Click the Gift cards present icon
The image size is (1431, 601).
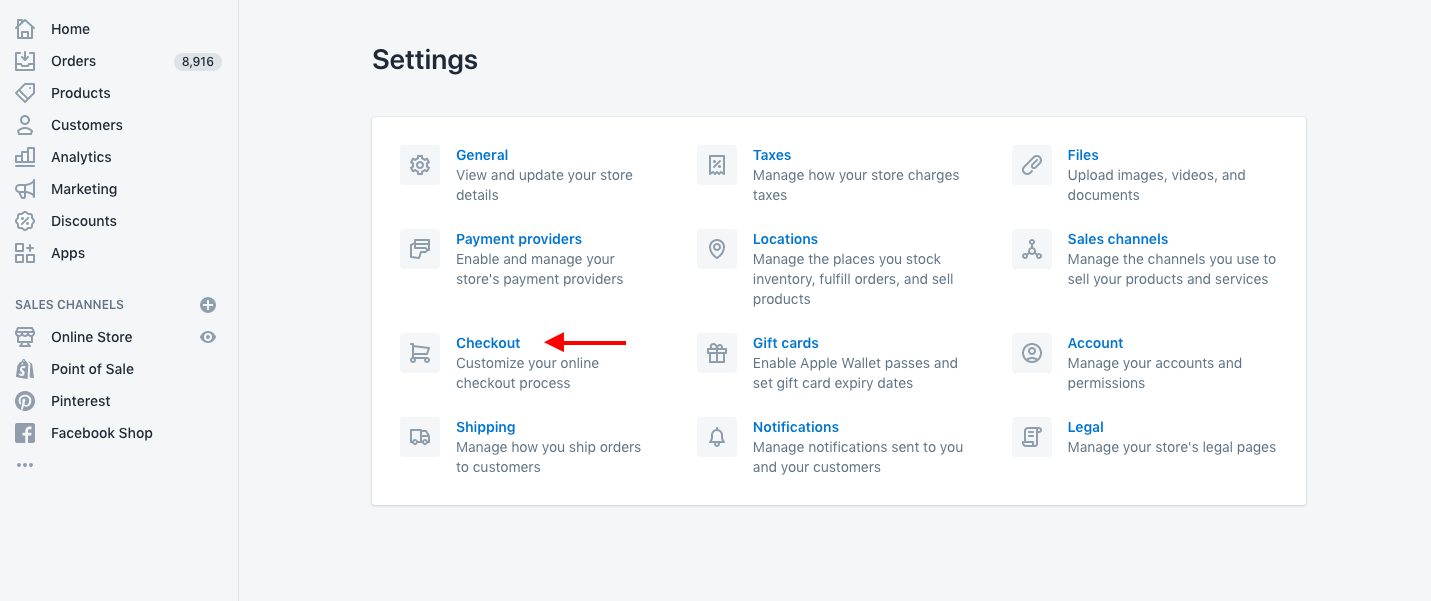(717, 353)
